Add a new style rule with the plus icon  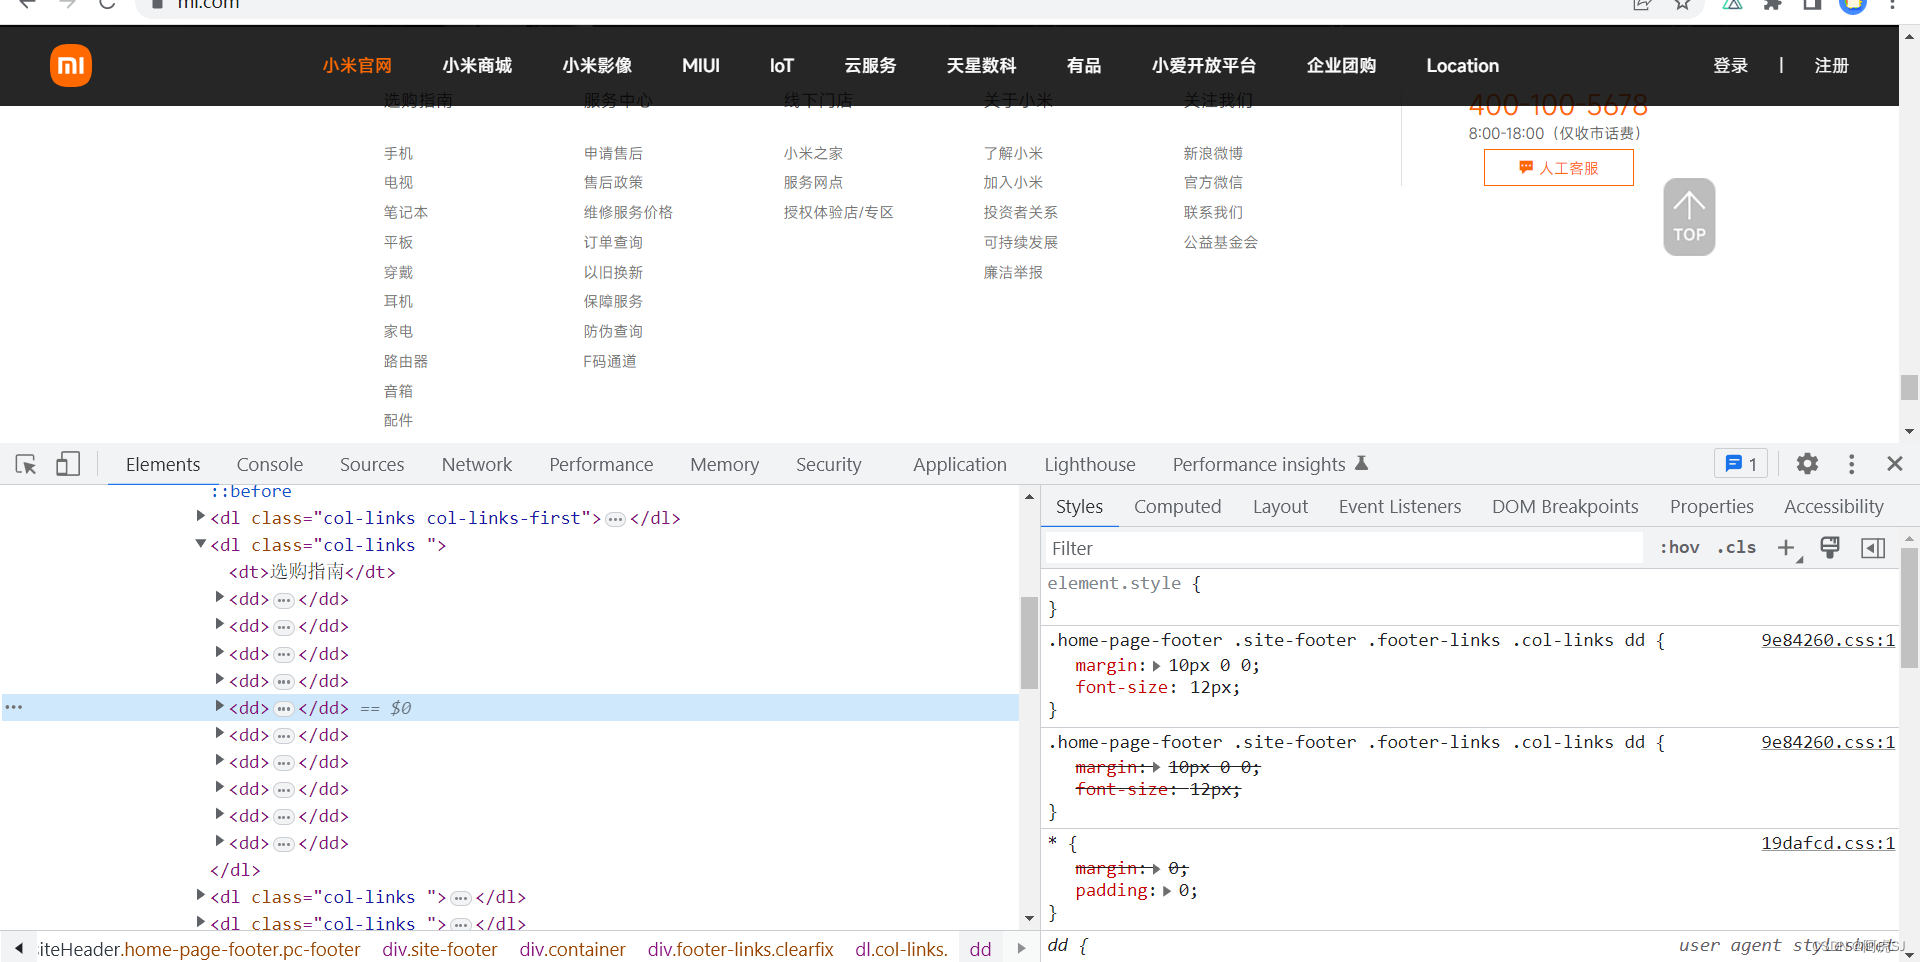coord(1786,547)
